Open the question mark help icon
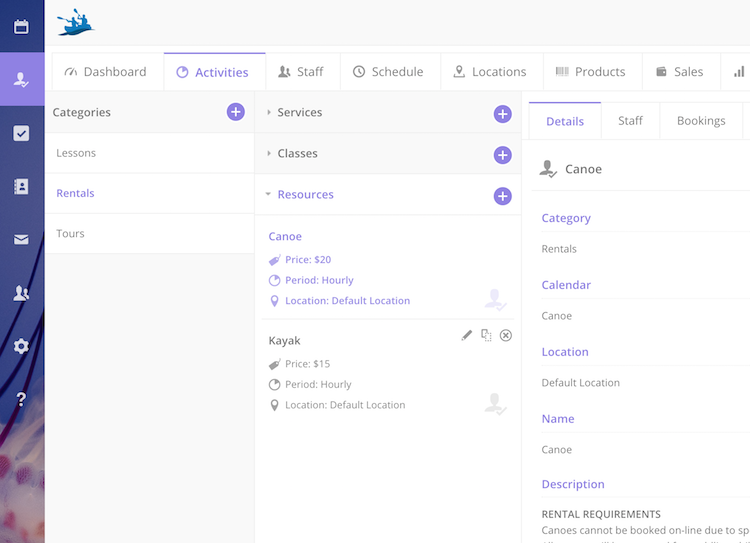 pos(21,399)
